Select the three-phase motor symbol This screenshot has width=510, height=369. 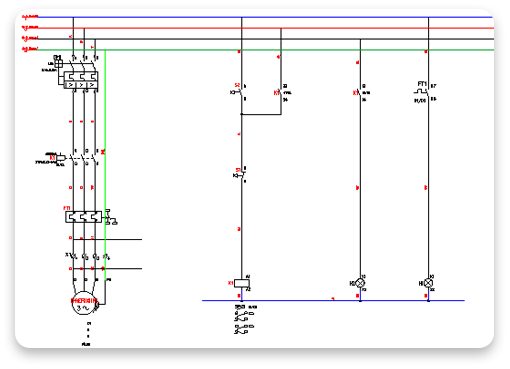pos(84,303)
